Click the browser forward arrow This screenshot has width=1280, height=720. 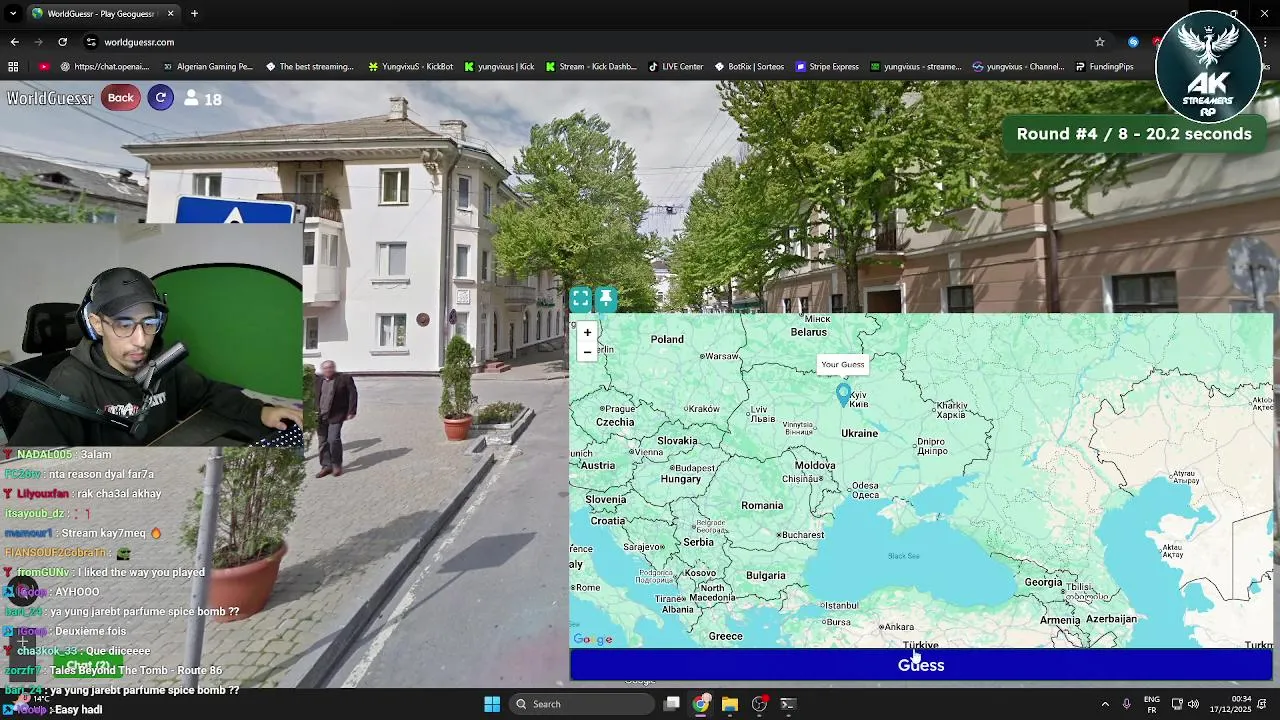pyautogui.click(x=38, y=42)
